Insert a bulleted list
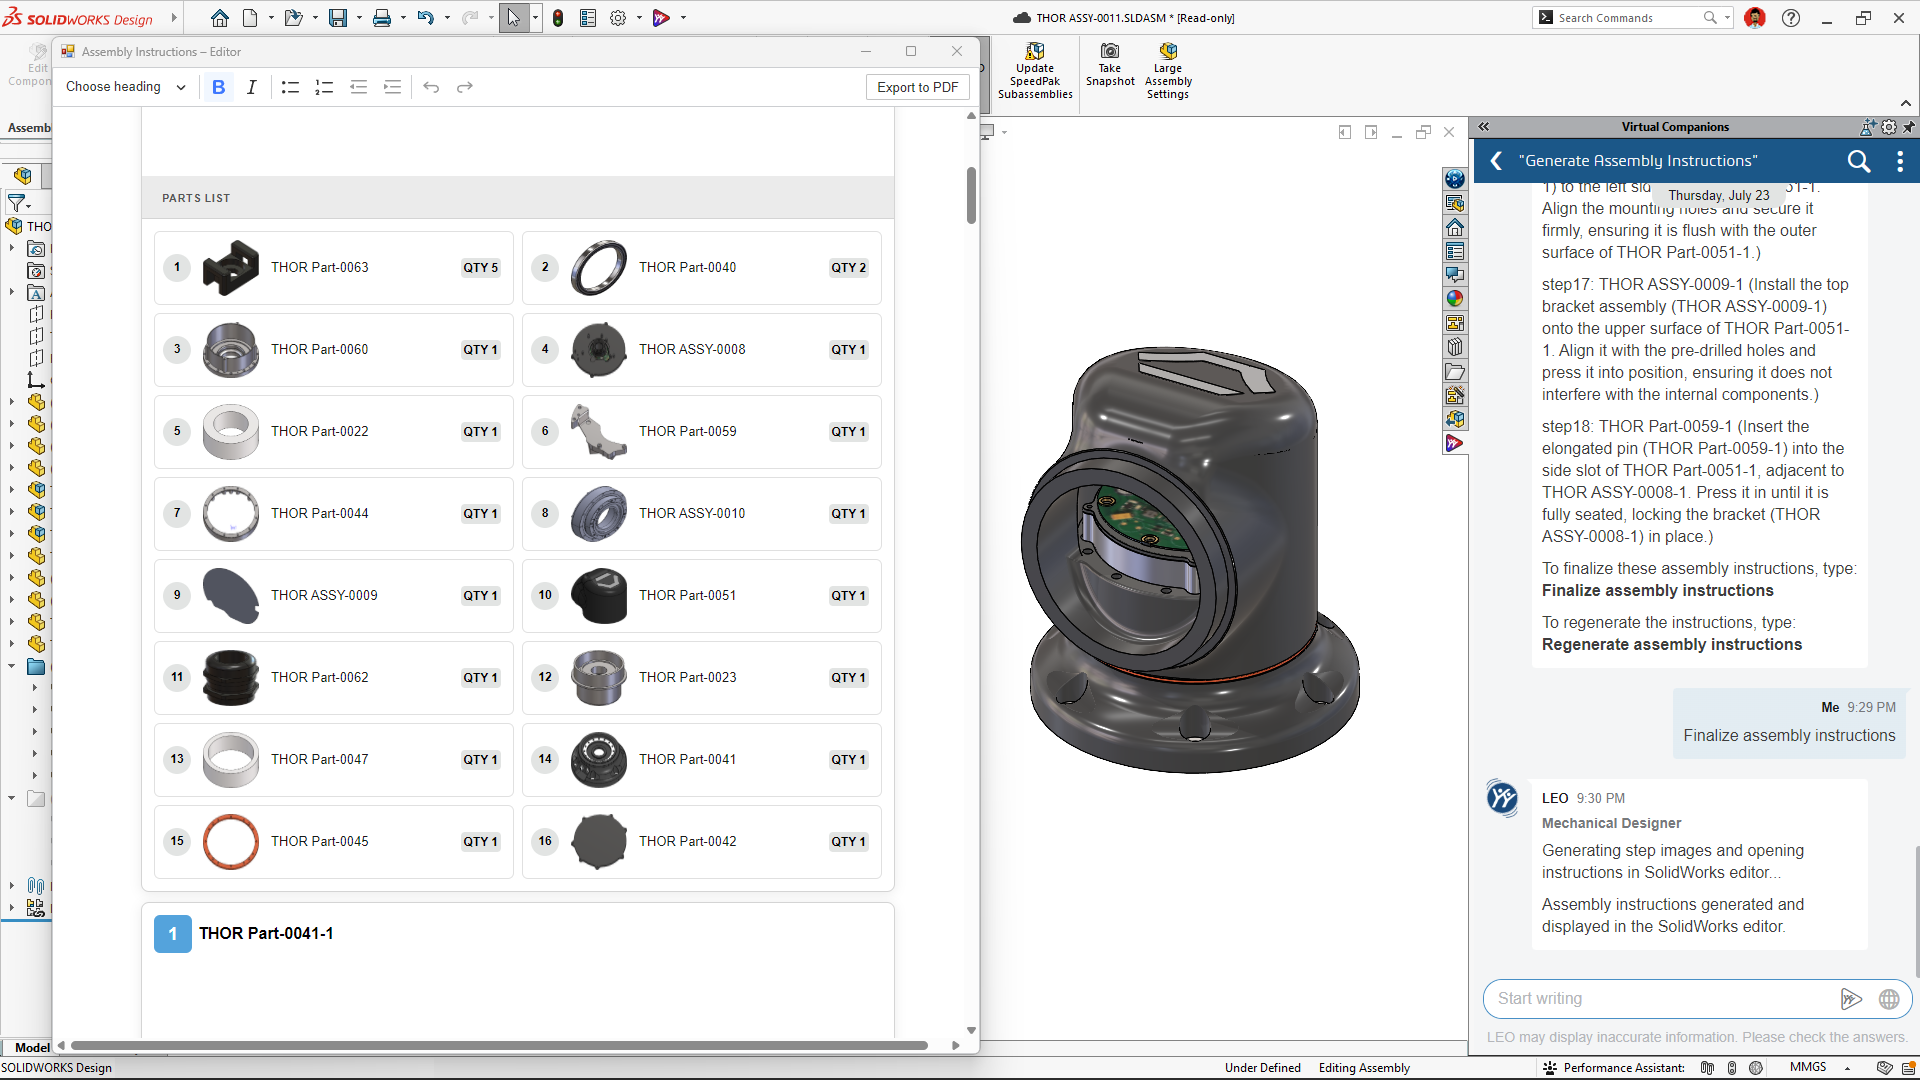 (290, 87)
